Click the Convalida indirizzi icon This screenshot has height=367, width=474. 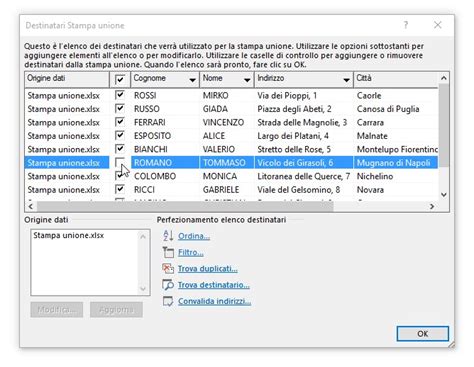point(168,301)
